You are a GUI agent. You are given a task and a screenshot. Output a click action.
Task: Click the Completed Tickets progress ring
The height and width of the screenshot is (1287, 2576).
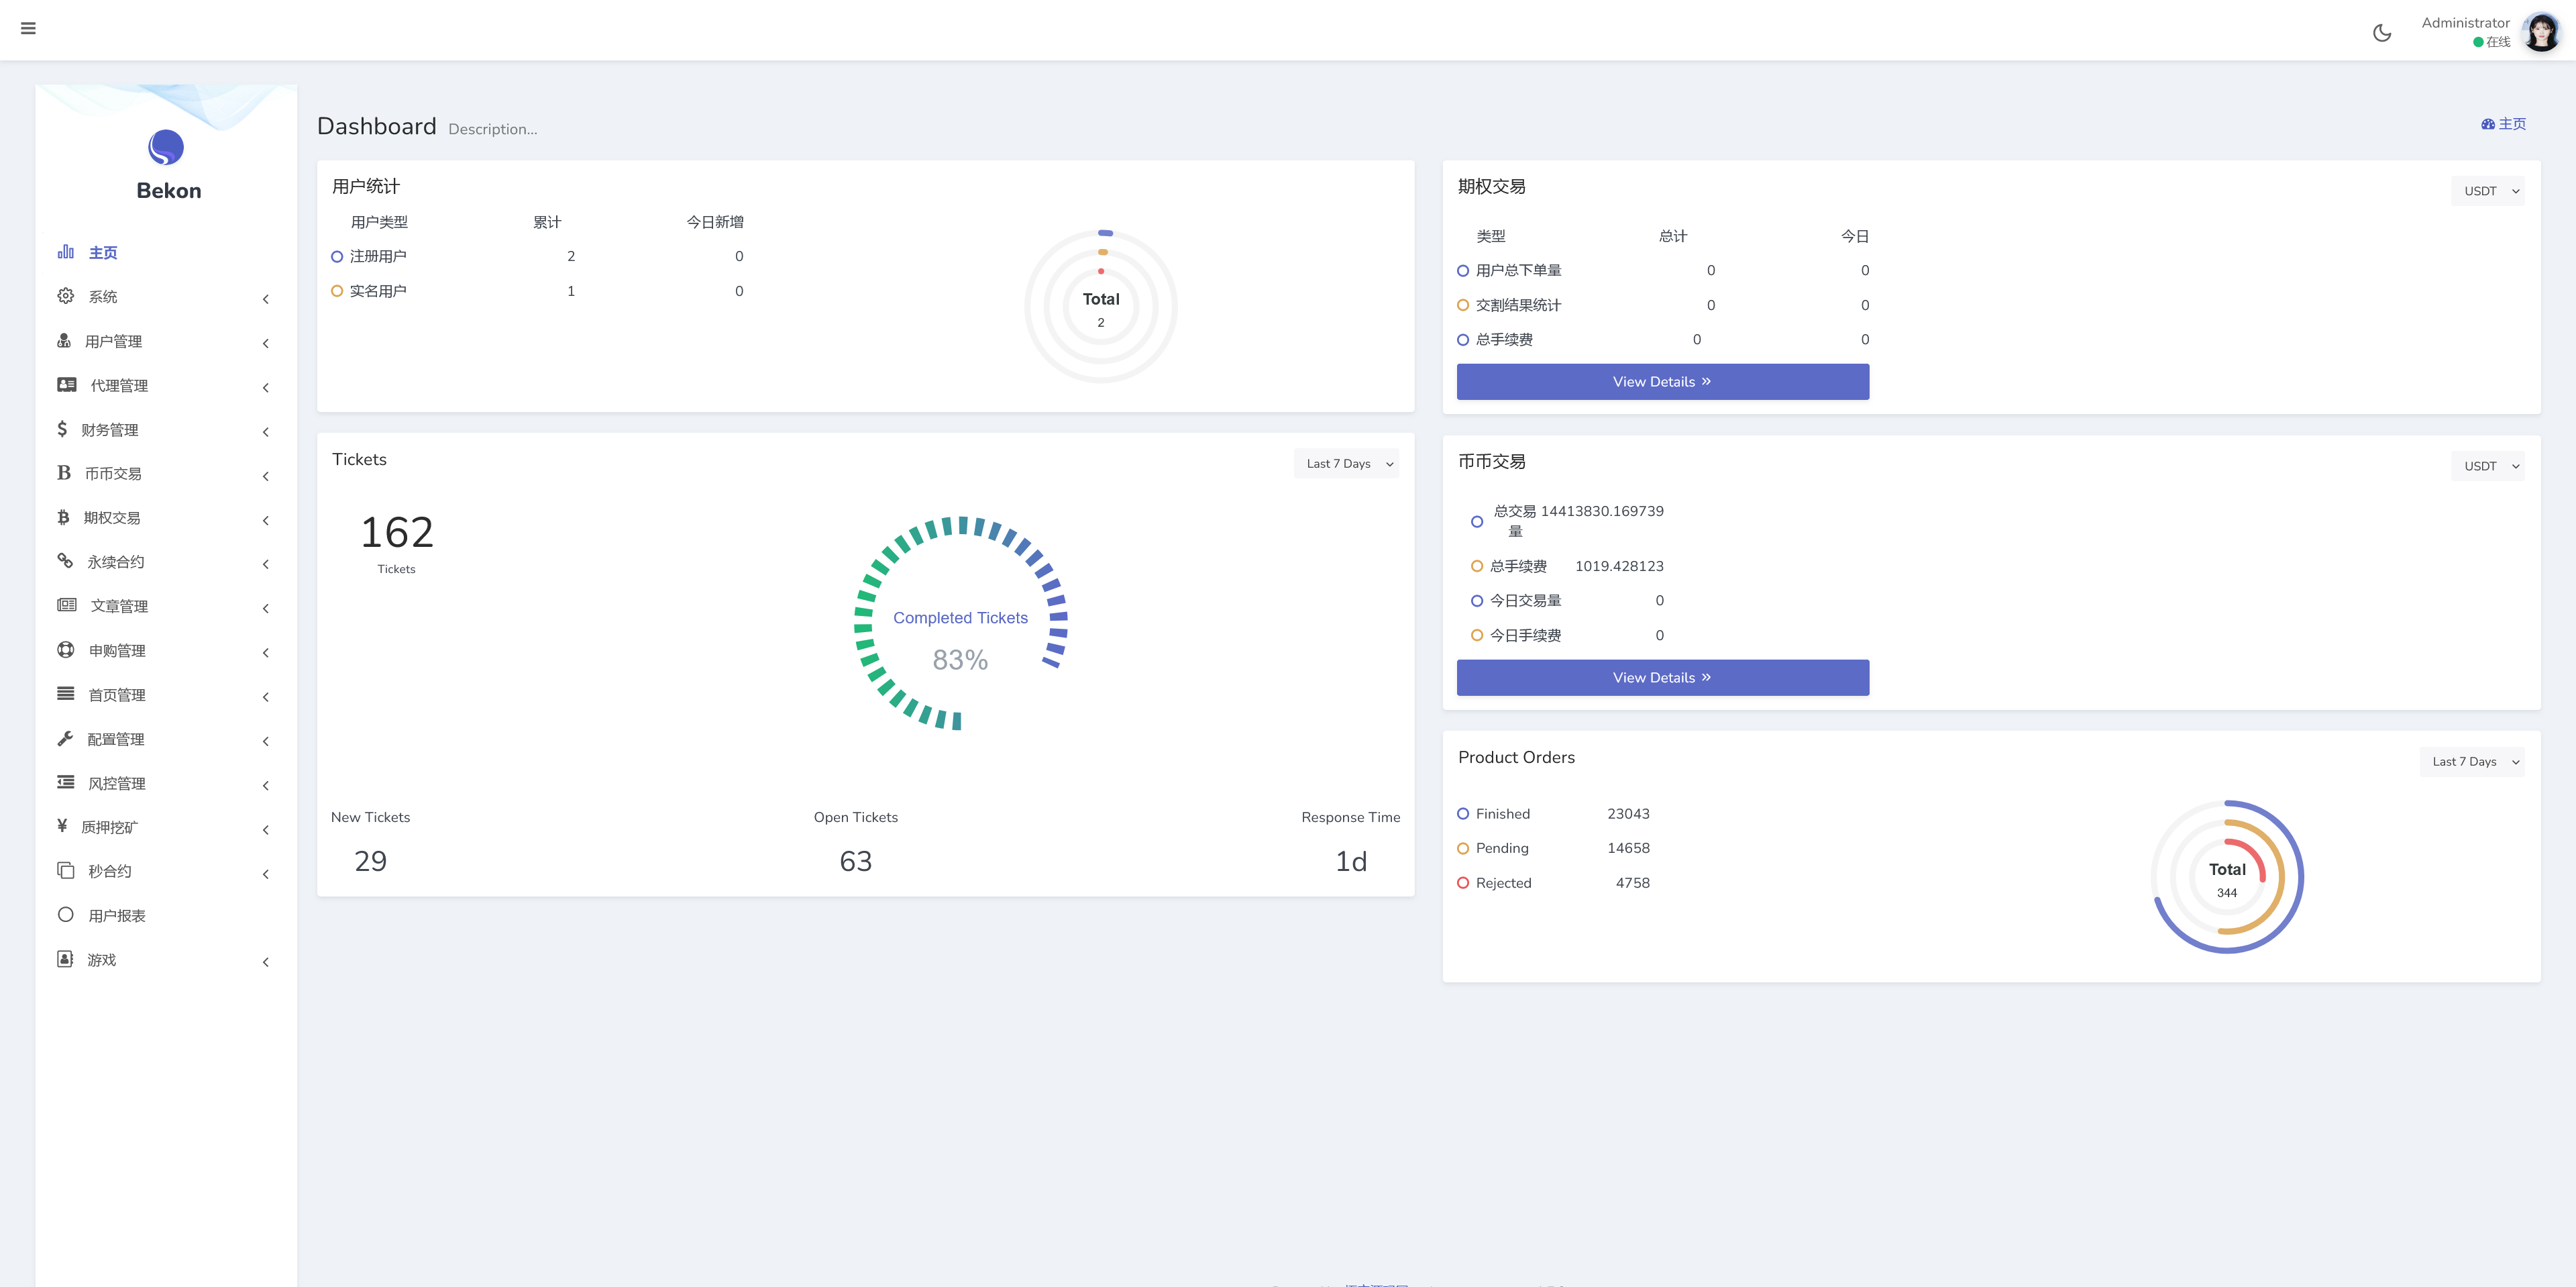960,623
